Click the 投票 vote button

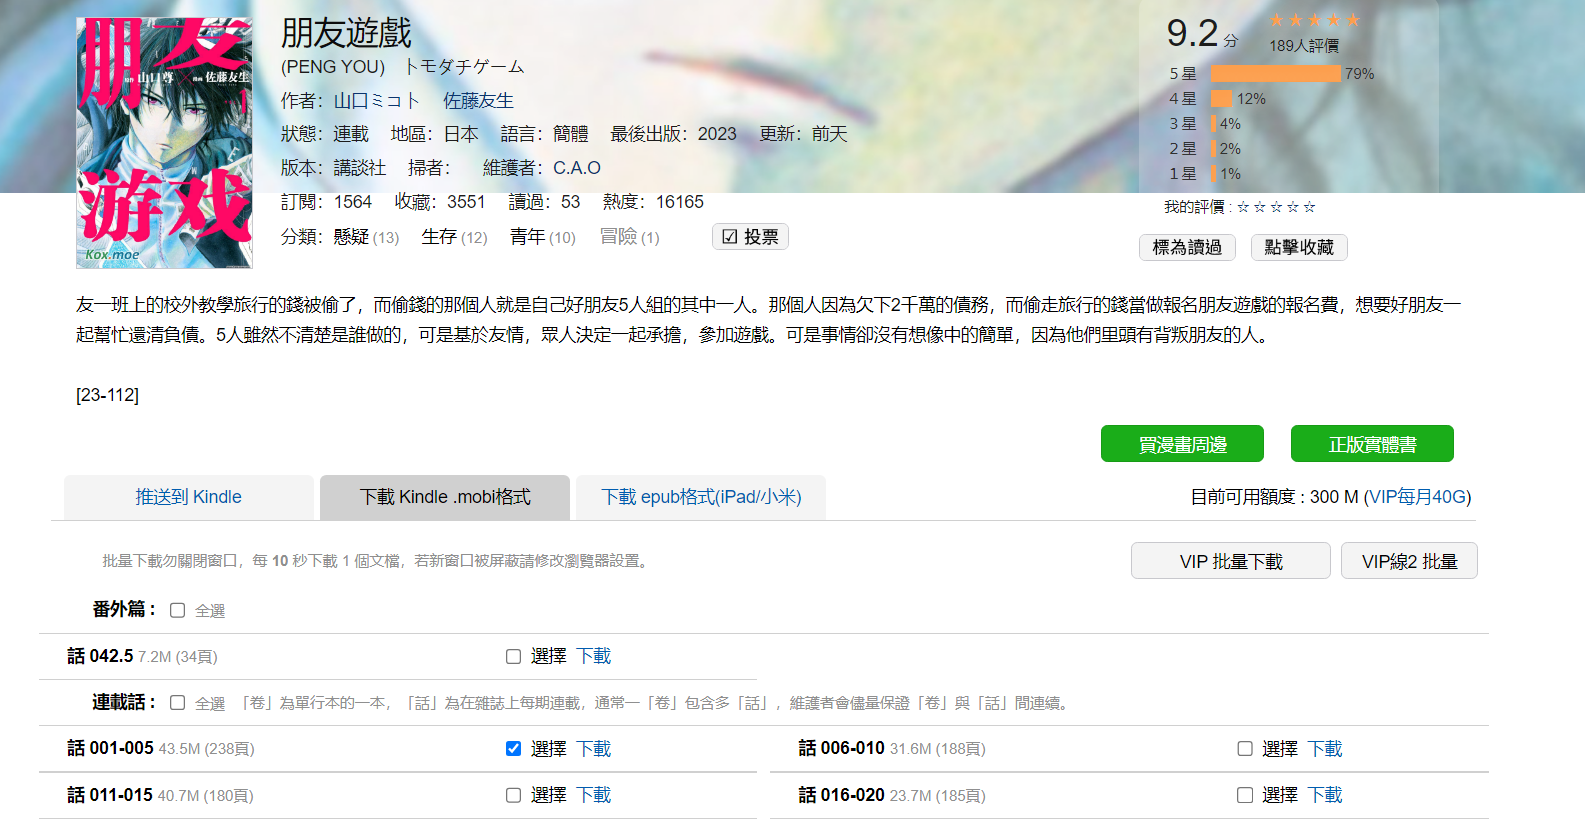750,237
